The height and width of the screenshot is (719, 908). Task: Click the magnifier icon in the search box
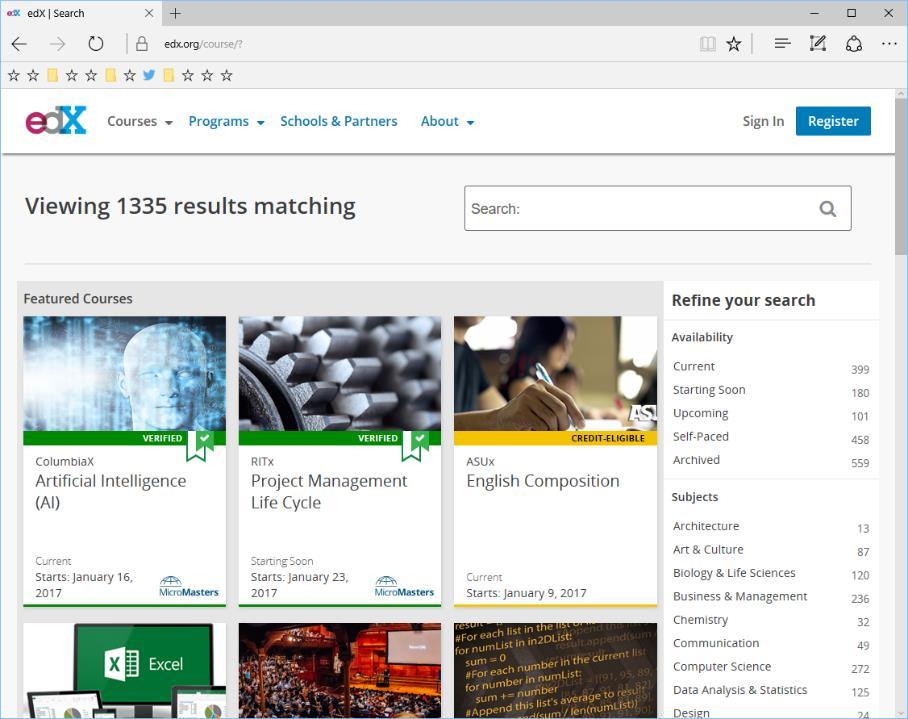tap(828, 208)
